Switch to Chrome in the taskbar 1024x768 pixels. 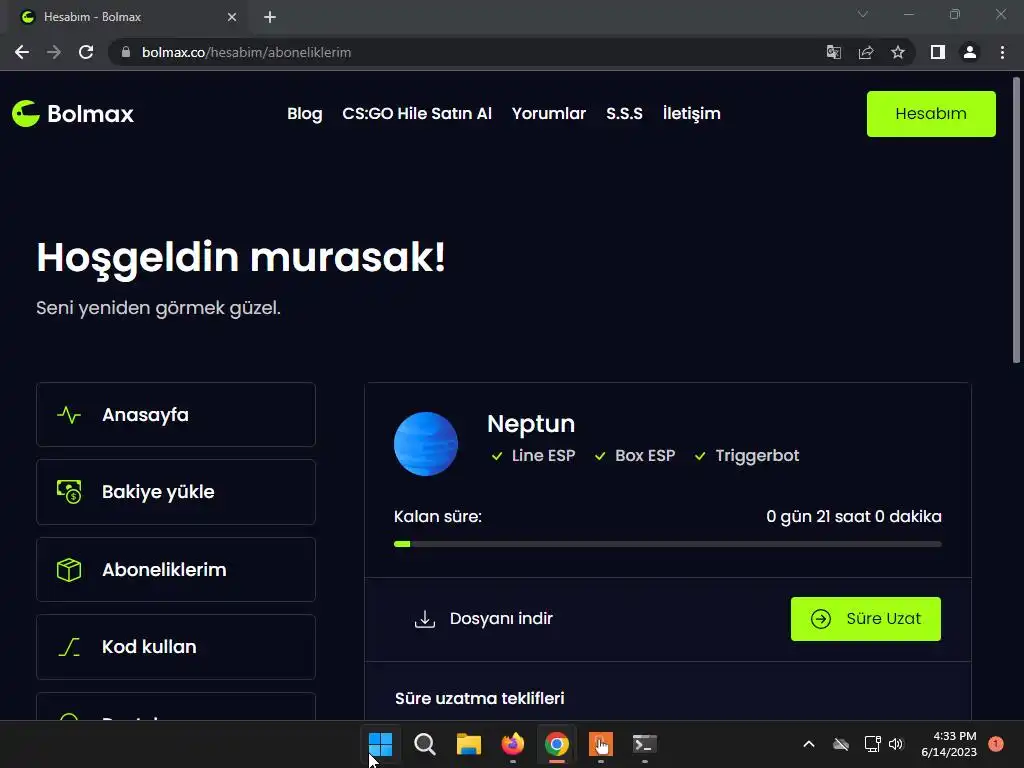pos(556,744)
